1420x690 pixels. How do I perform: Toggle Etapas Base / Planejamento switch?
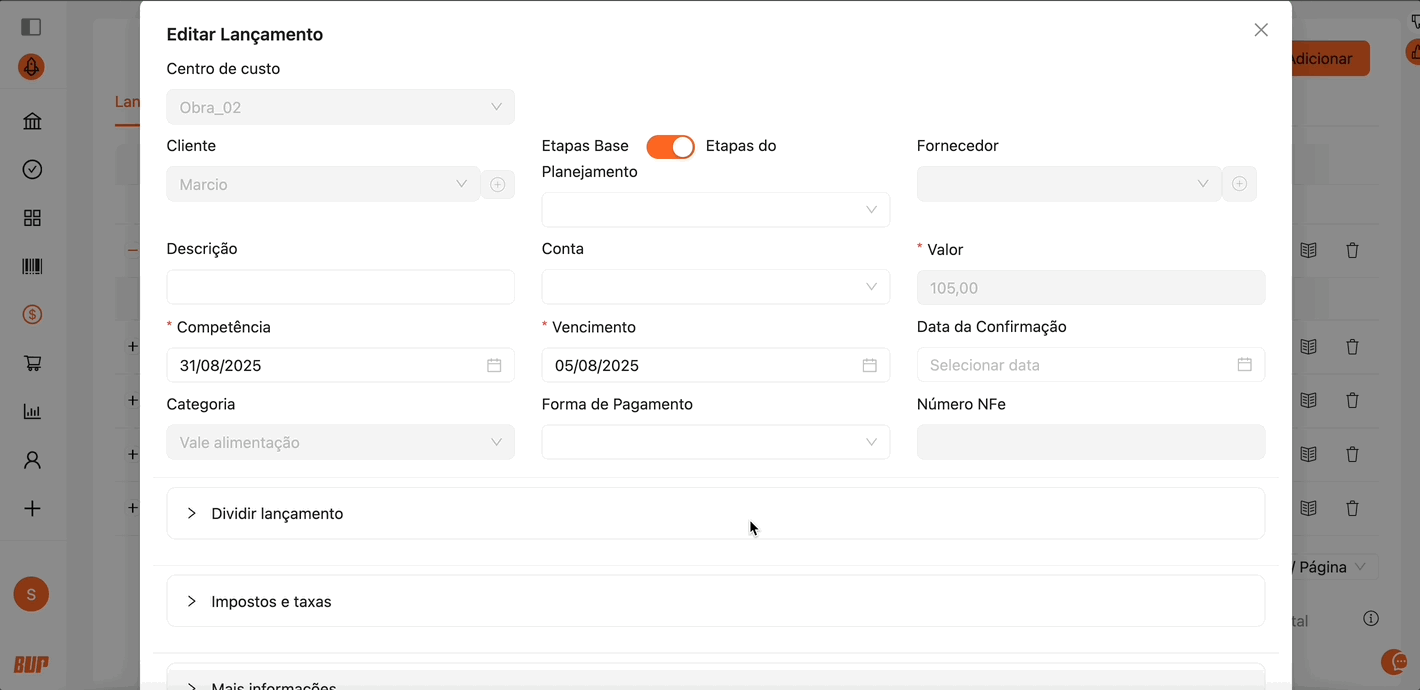coord(670,147)
